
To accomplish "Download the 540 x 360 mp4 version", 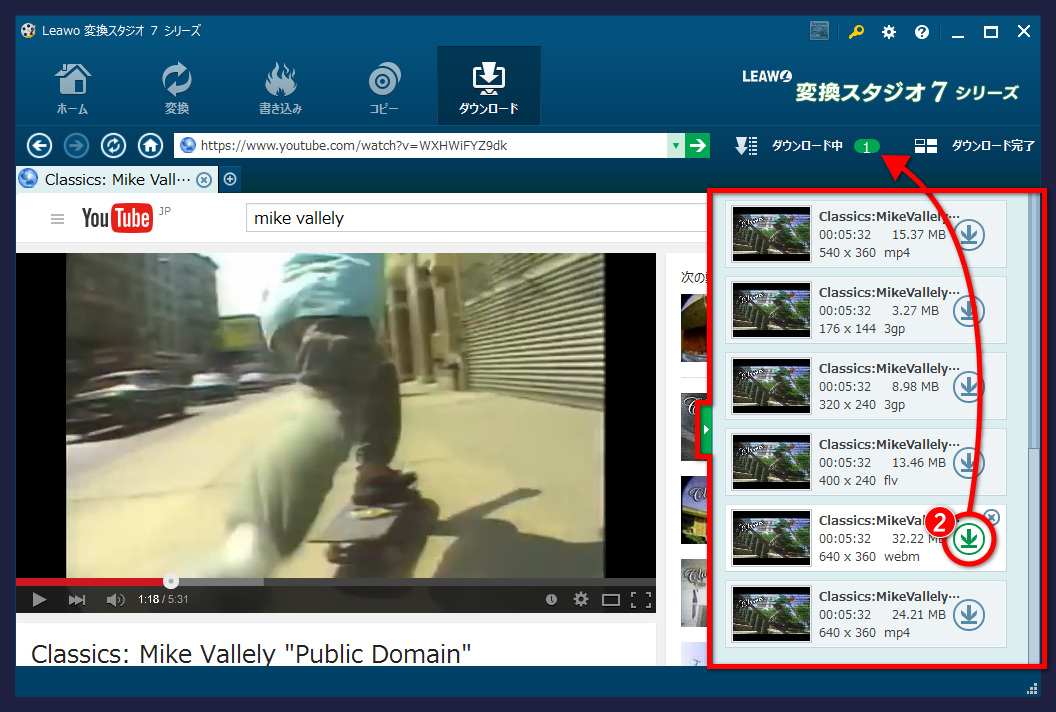I will (x=968, y=234).
